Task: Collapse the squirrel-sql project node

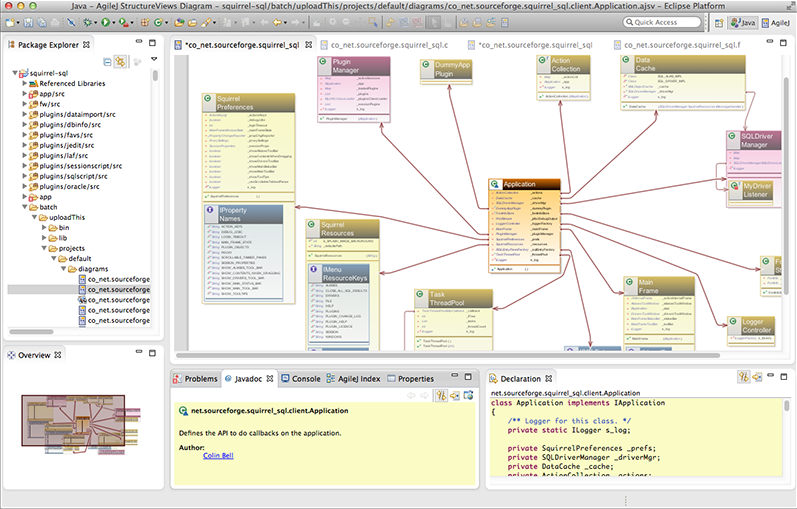Action: [x=15, y=73]
